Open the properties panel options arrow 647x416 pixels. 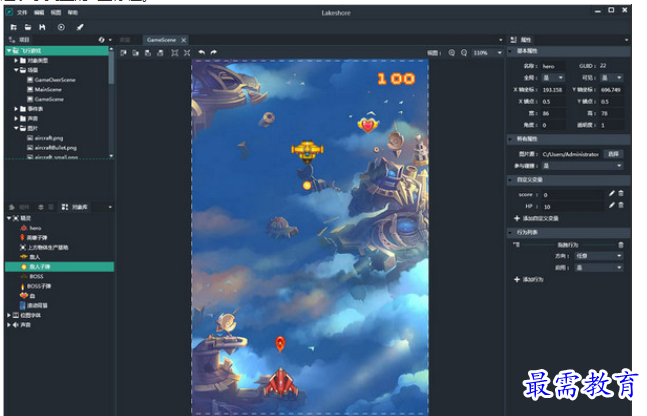(x=626, y=40)
